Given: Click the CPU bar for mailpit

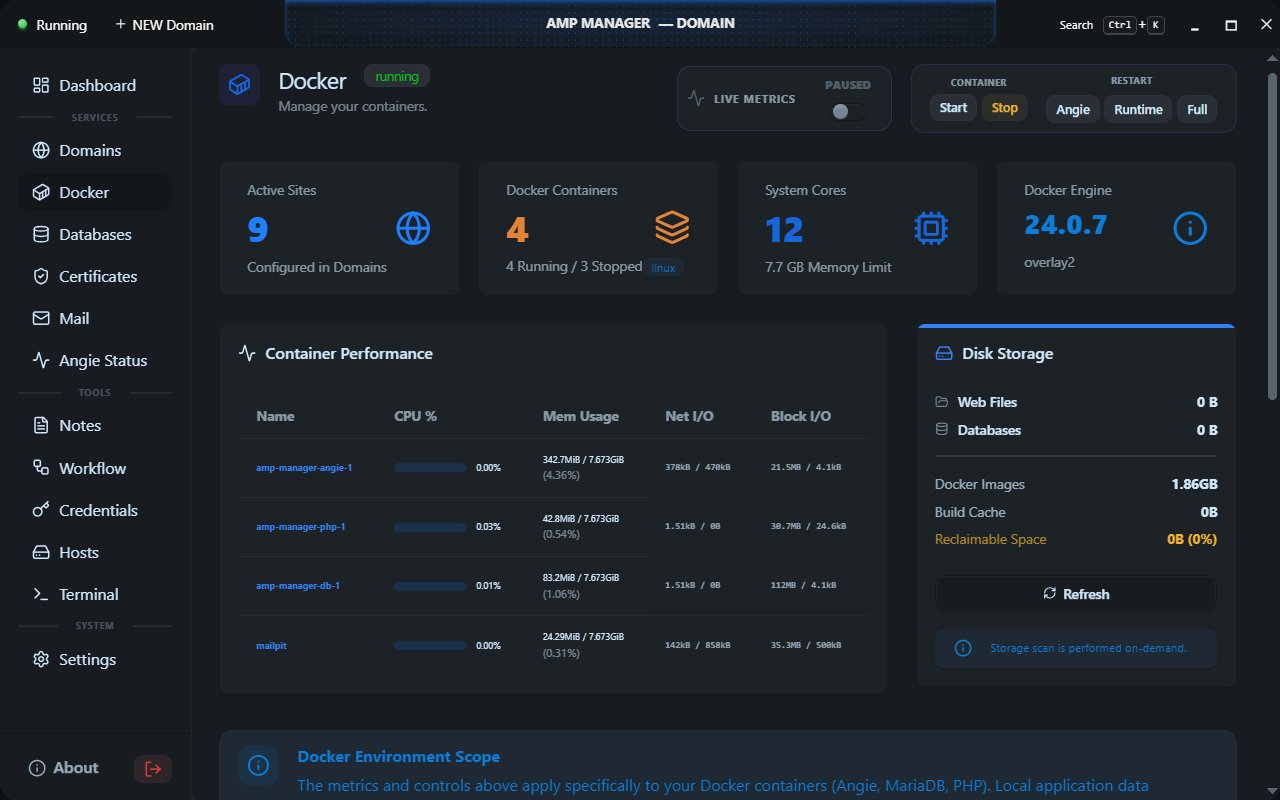Looking at the screenshot, I should pyautogui.click(x=431, y=645).
